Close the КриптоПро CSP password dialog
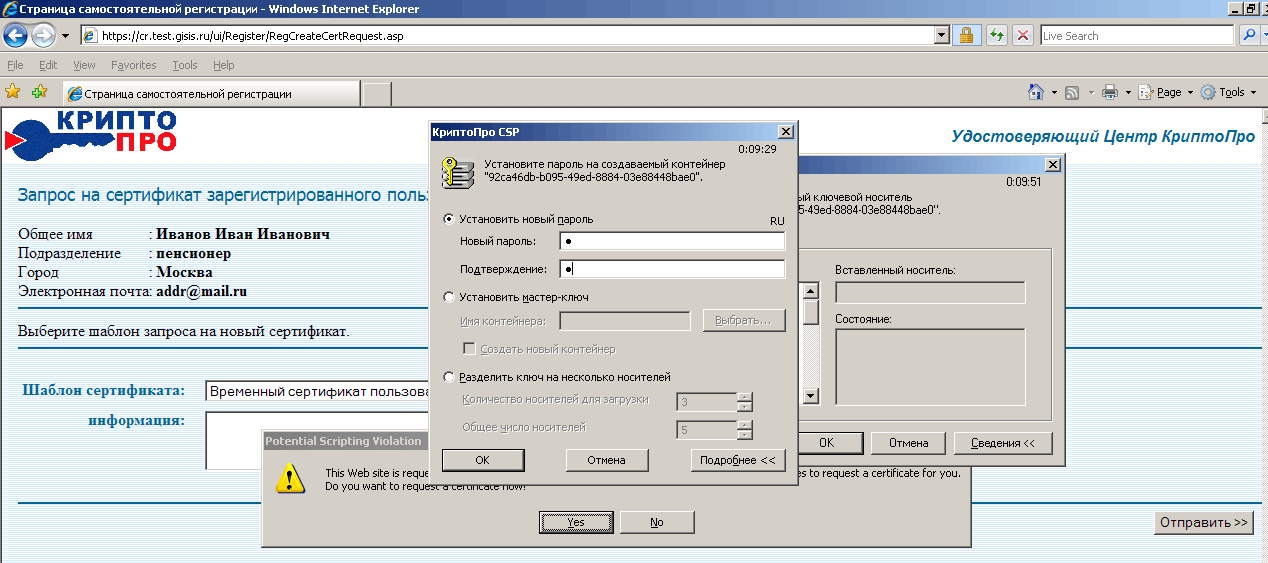Screen dimensions: 1268x563 (x=786, y=132)
